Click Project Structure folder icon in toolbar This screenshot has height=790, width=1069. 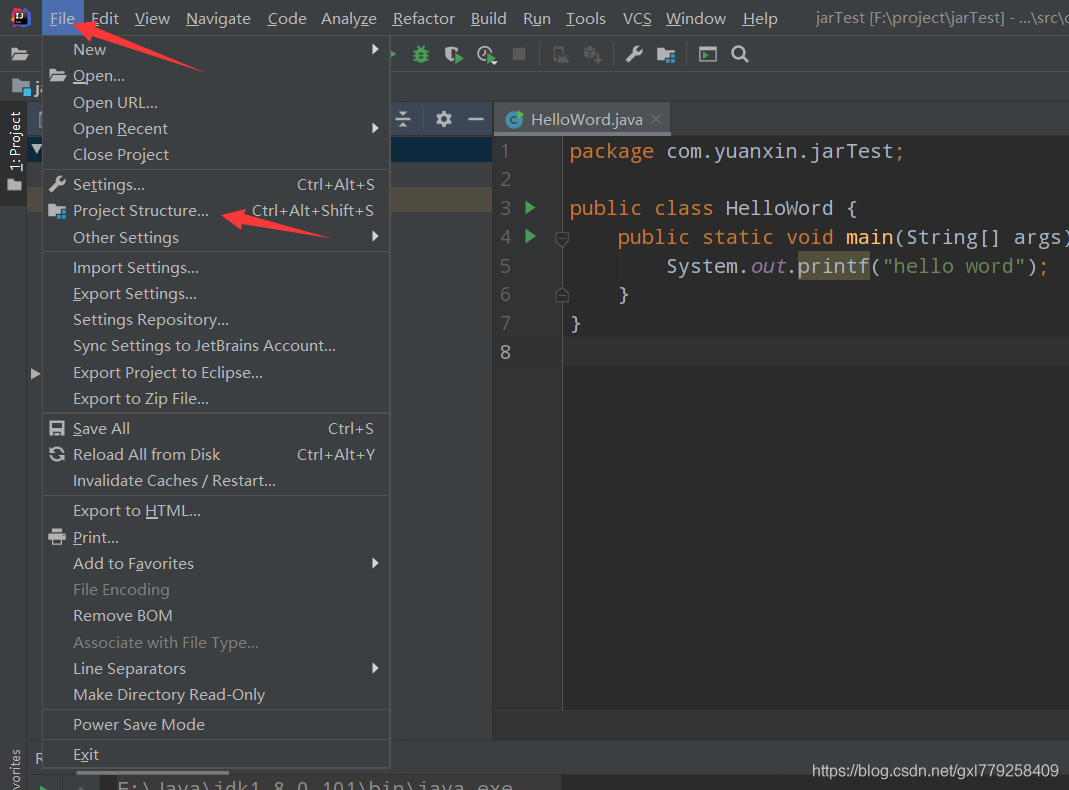665,54
